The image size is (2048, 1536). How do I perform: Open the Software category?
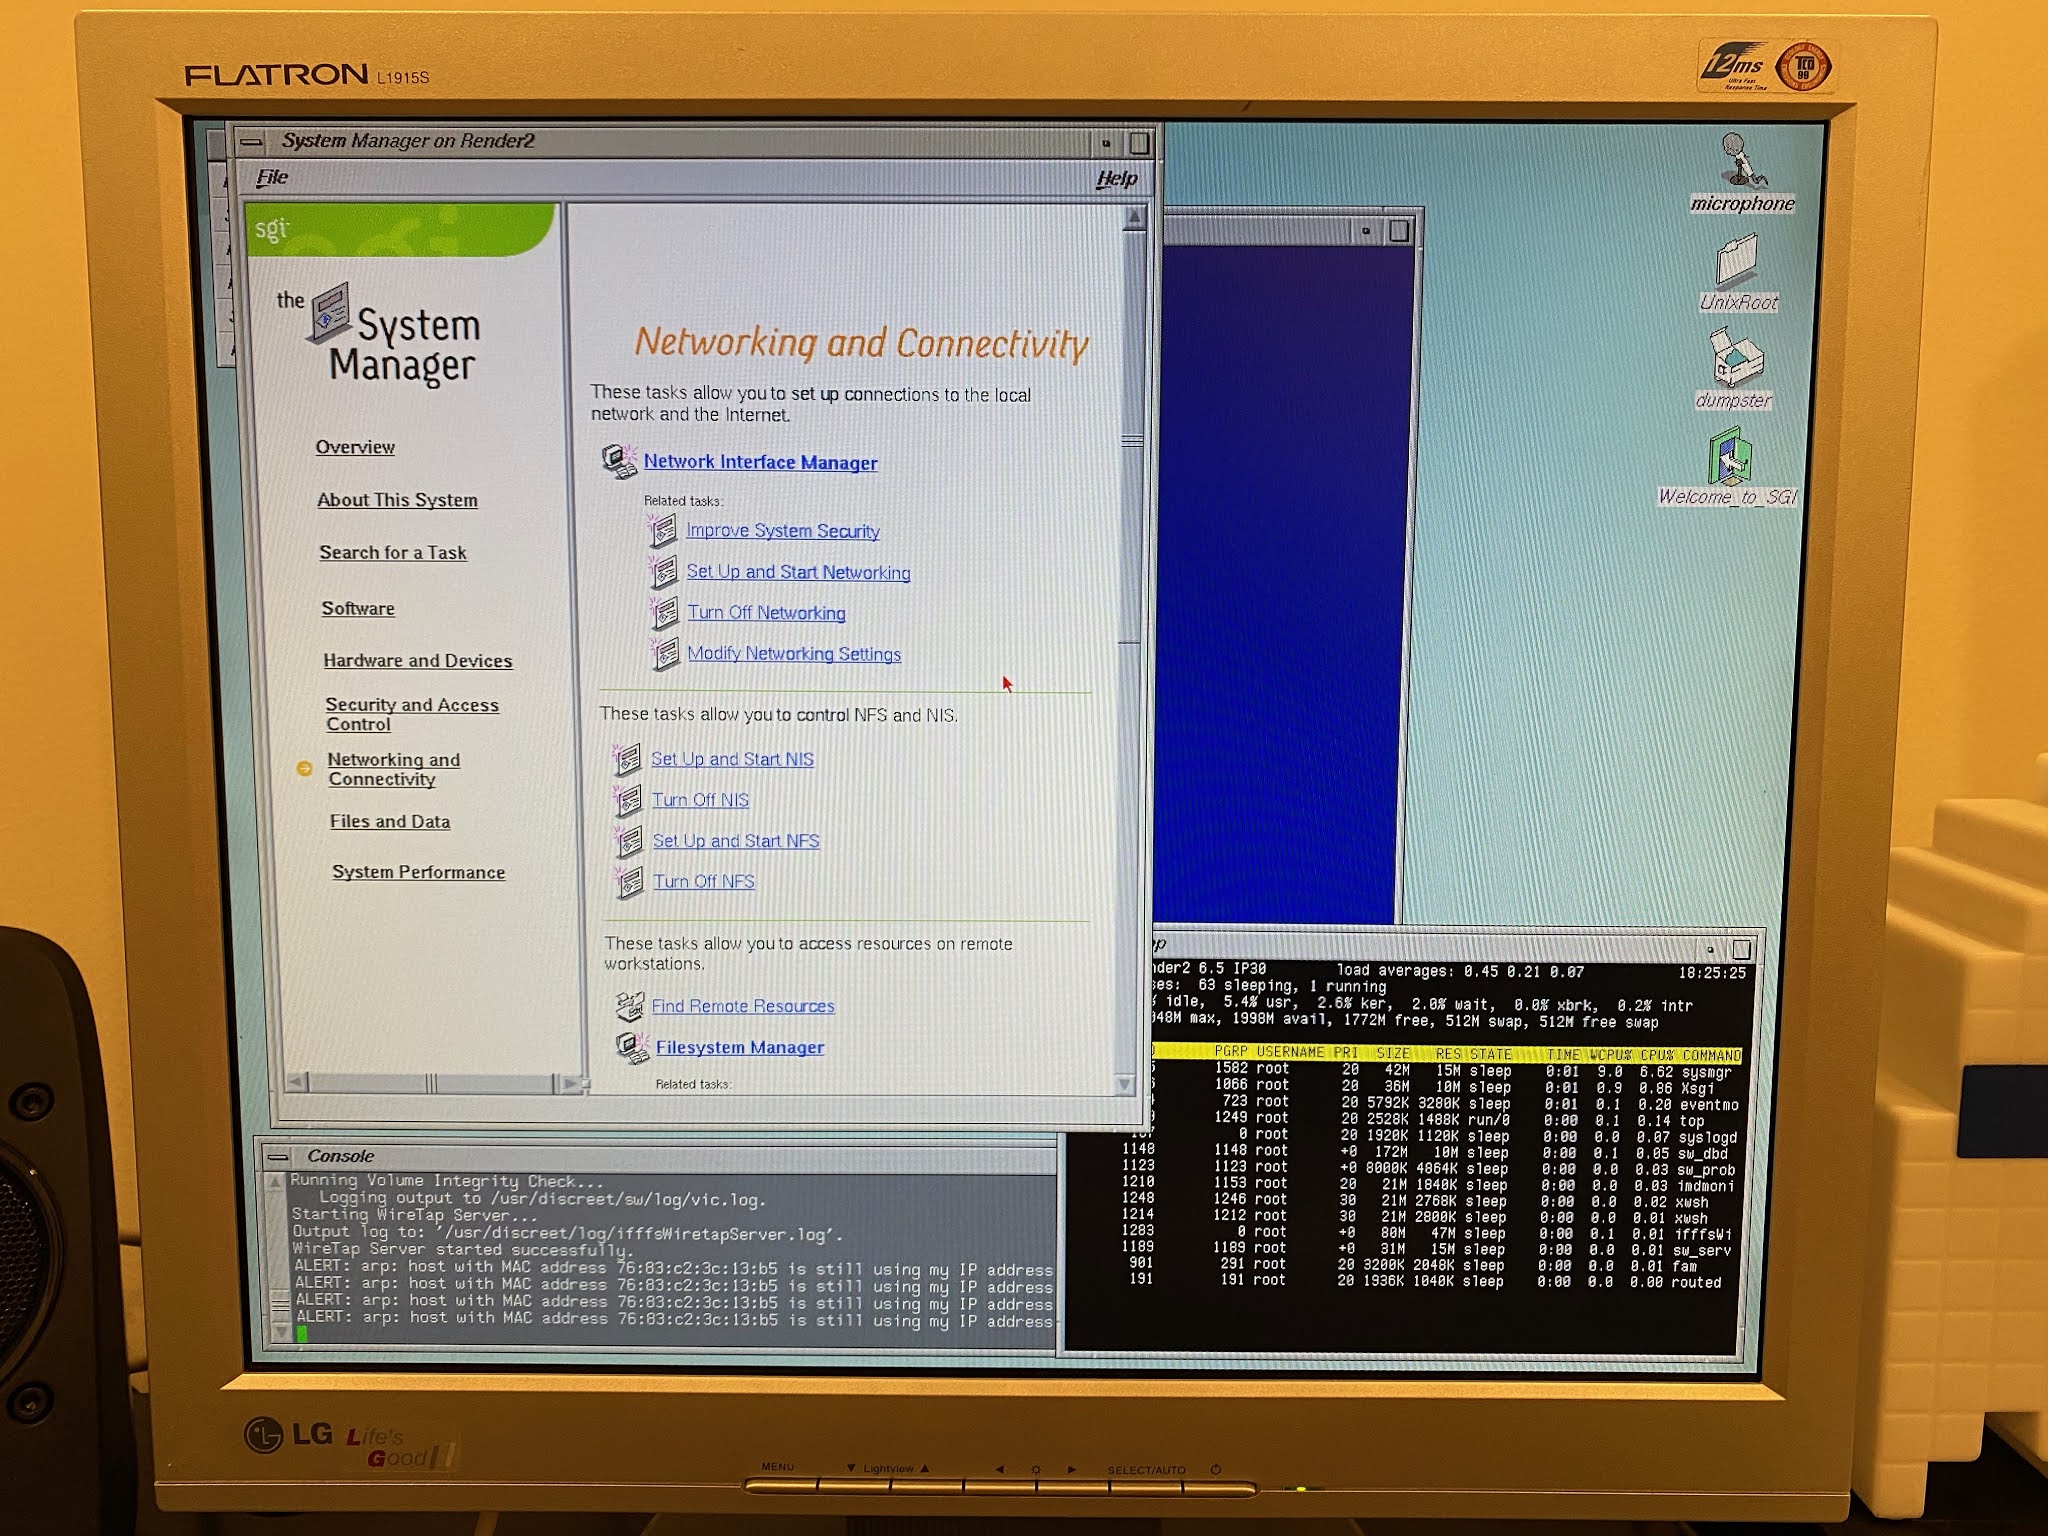tap(358, 608)
